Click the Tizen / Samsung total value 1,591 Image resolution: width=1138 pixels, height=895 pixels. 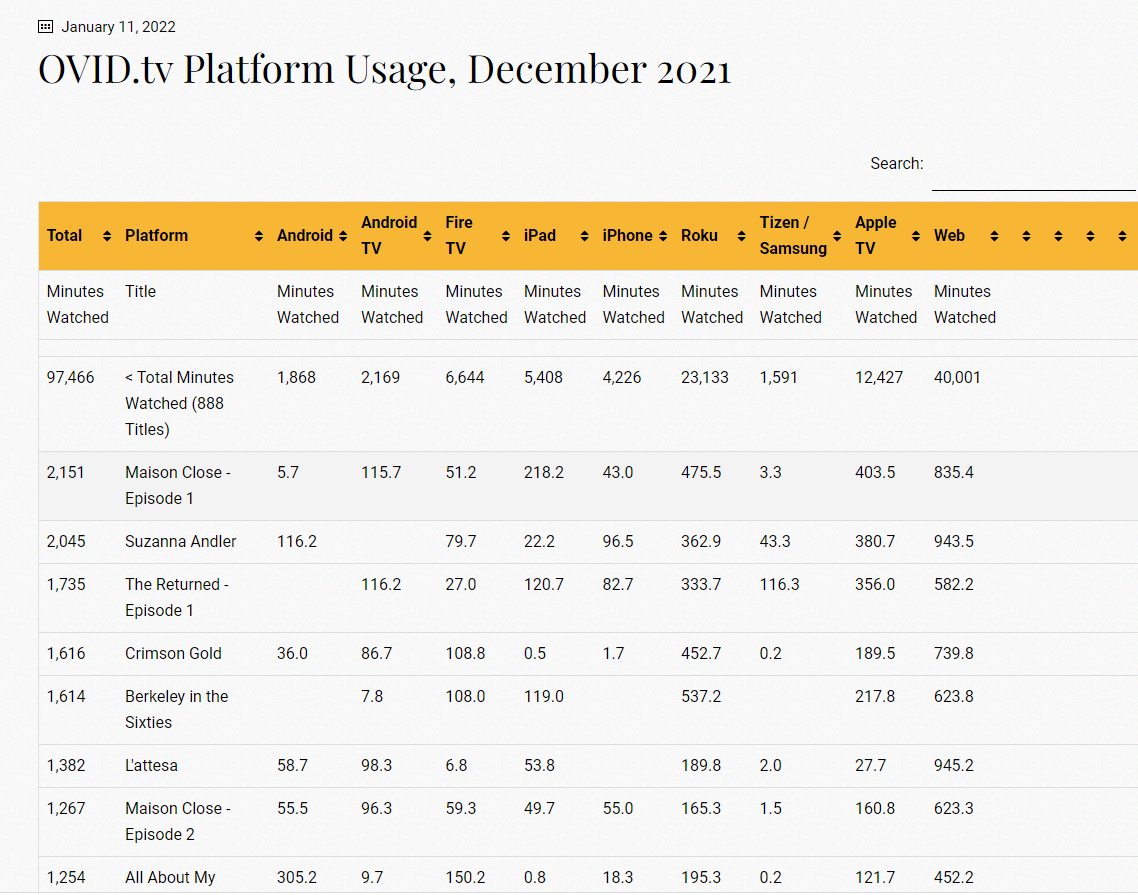779,377
